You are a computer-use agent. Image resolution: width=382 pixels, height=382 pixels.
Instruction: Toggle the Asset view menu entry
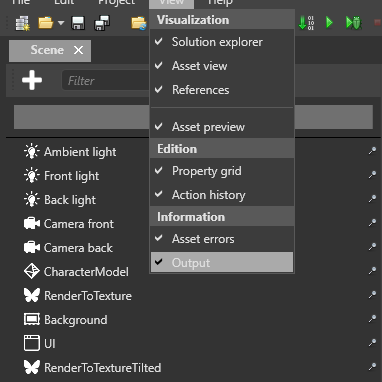(x=222, y=66)
